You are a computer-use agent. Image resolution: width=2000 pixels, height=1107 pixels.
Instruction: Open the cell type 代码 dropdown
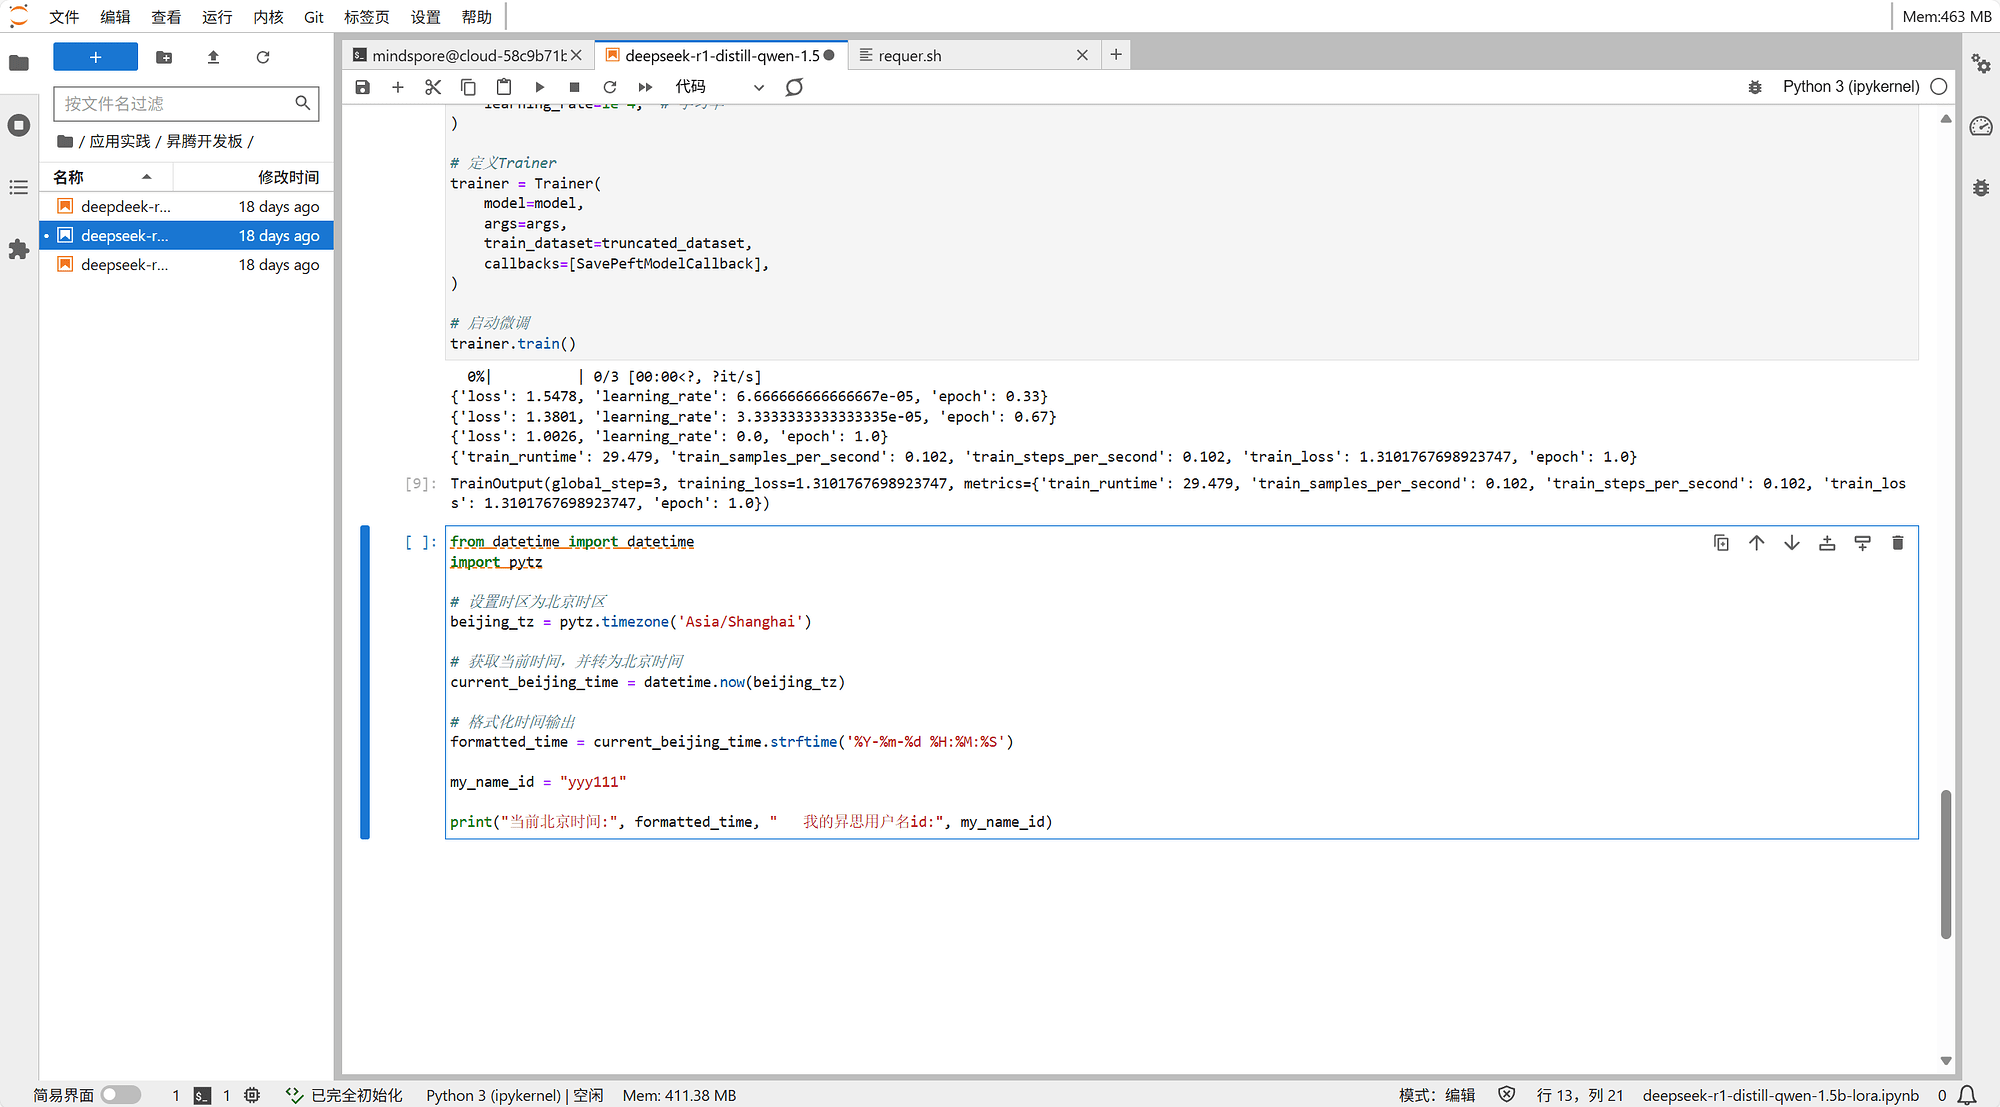719,87
